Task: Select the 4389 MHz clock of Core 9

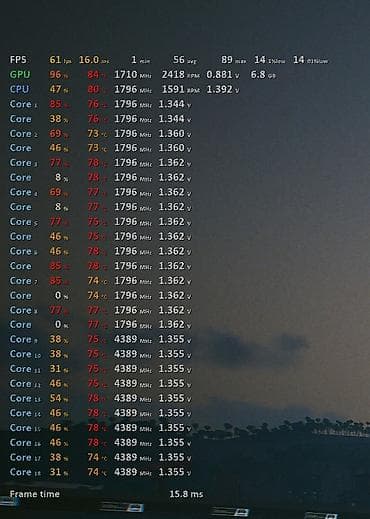Action: [x=133, y=339]
